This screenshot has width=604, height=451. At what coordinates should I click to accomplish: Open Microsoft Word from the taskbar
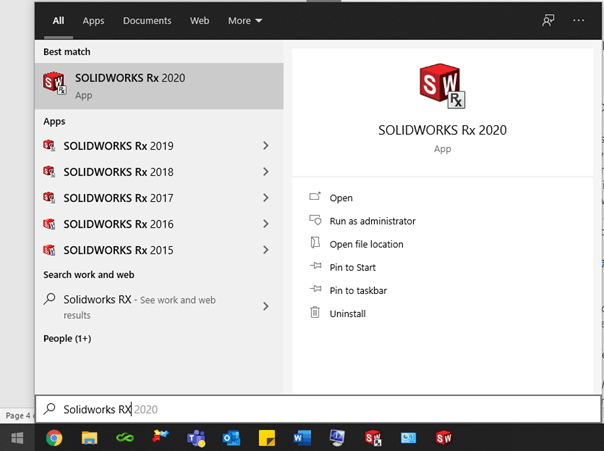pos(302,438)
